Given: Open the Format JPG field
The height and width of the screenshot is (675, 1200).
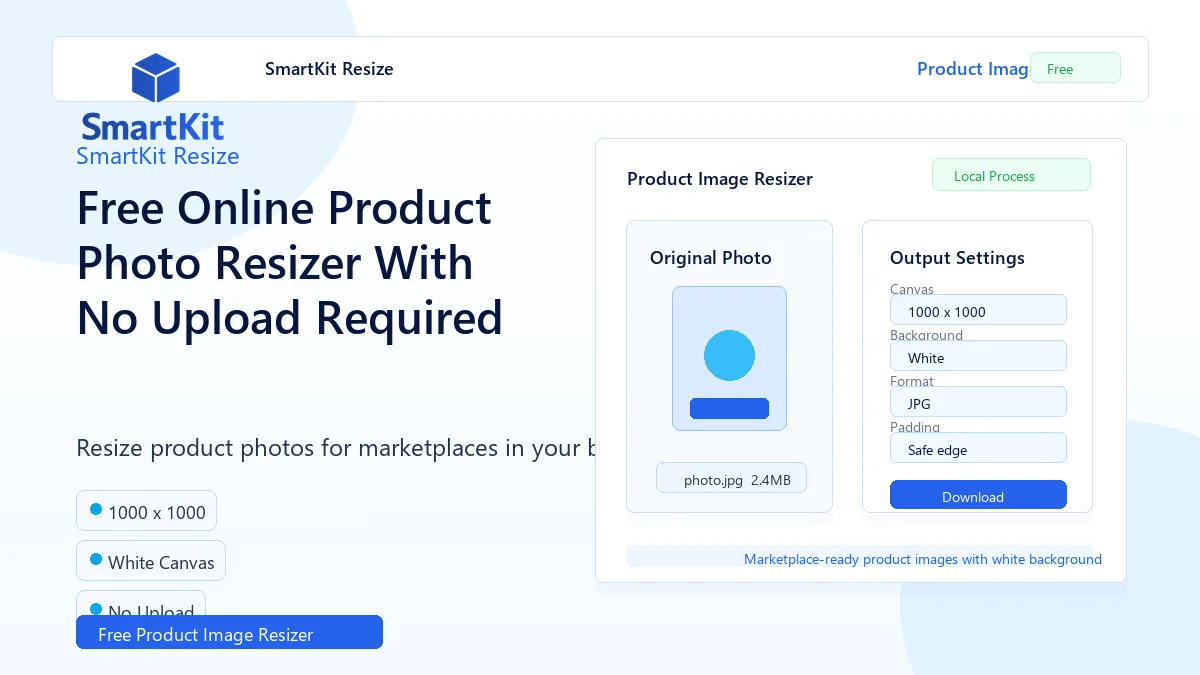Looking at the screenshot, I should [978, 402].
